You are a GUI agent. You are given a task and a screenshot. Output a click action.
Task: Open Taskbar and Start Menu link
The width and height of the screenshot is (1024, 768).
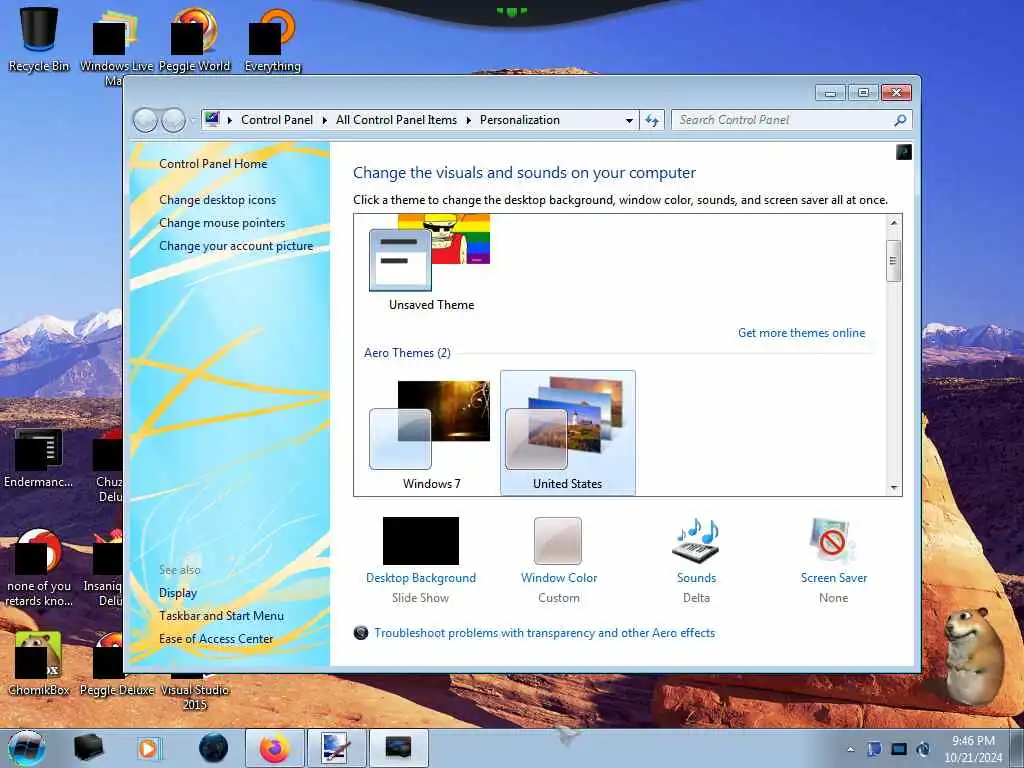pyautogui.click(x=221, y=616)
